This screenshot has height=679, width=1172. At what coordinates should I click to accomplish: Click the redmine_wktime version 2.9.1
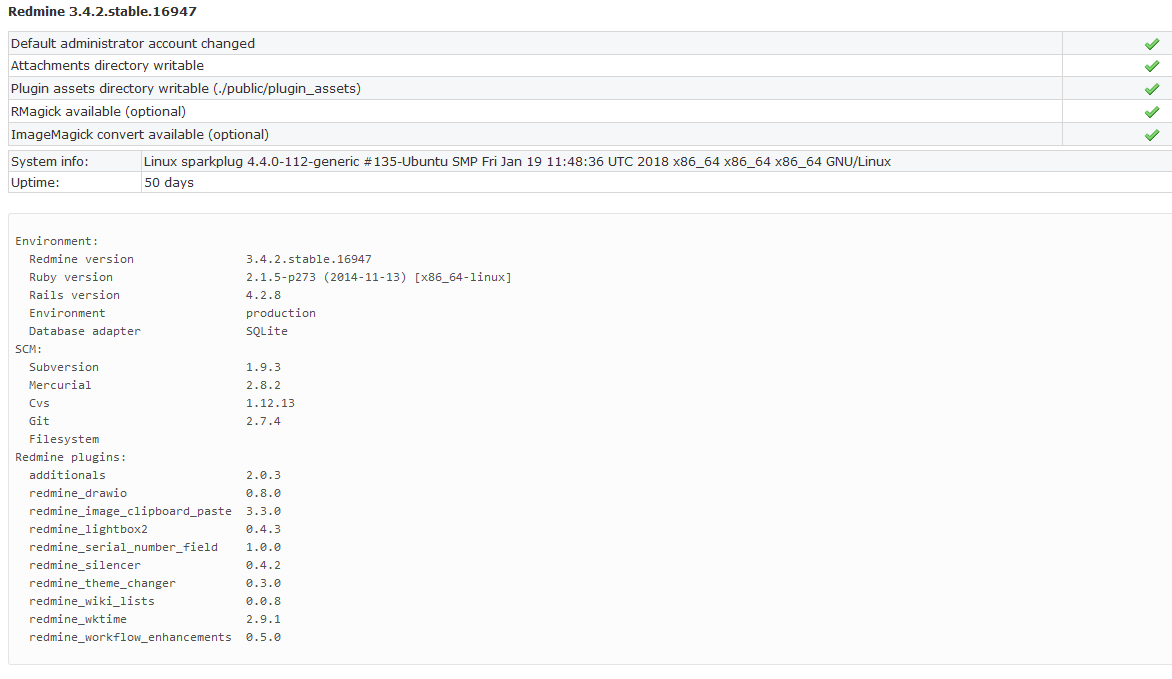pos(263,618)
